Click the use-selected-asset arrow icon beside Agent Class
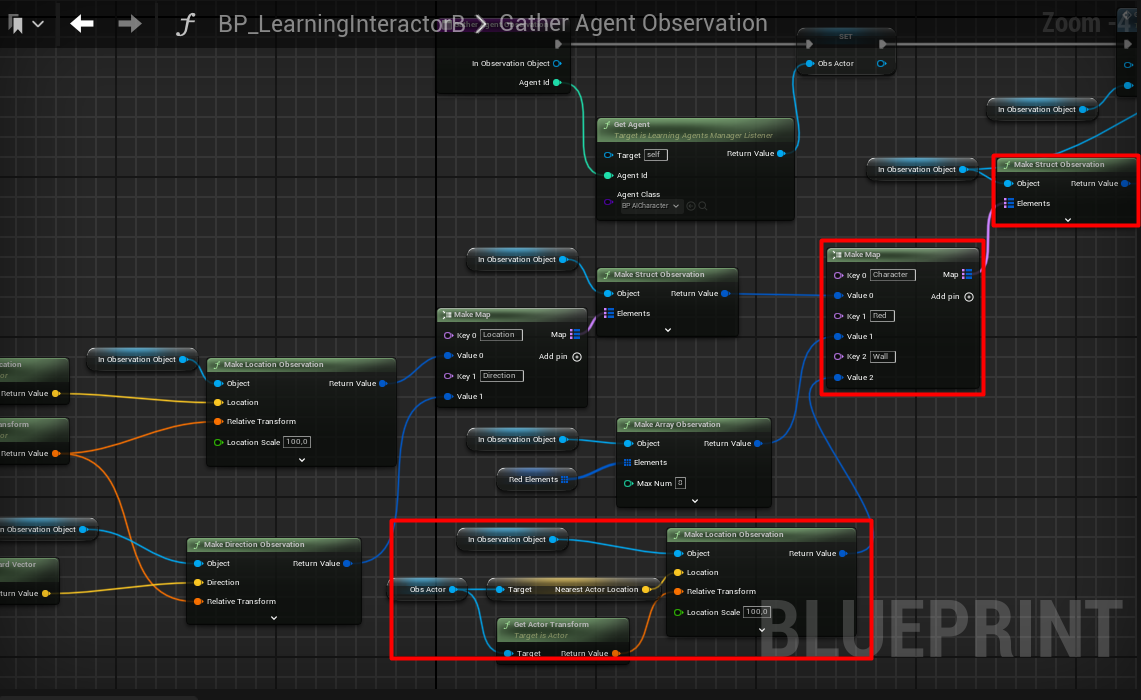 click(x=691, y=206)
